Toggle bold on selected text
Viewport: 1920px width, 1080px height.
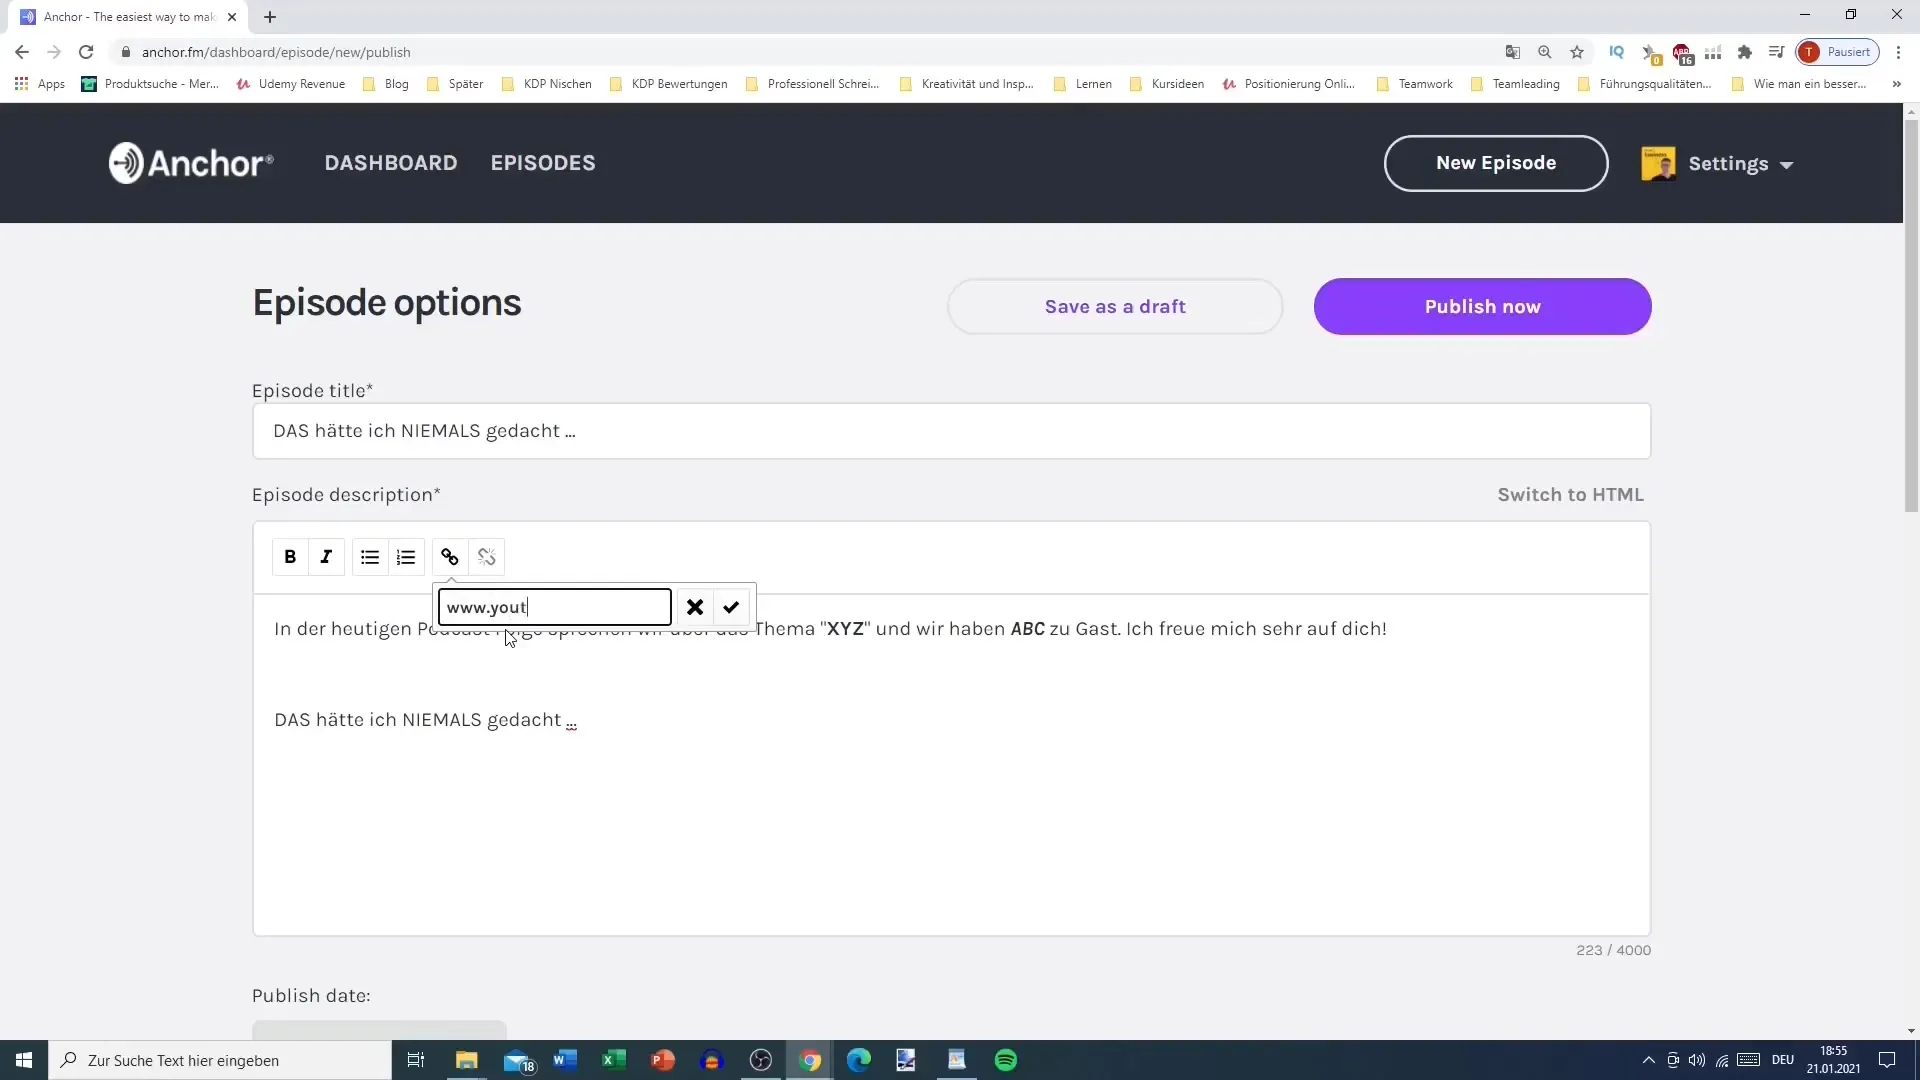(x=290, y=556)
